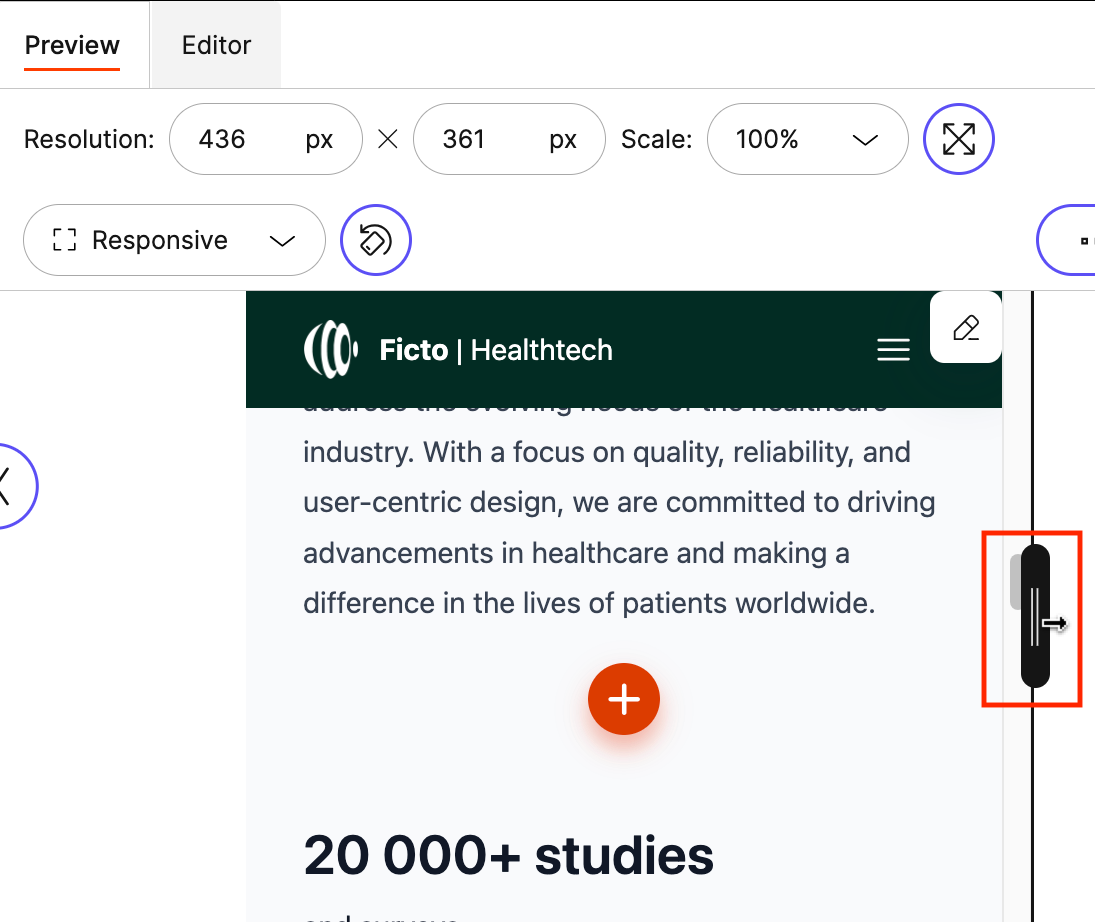Expand the chevron next to Responsive

pos(283,240)
